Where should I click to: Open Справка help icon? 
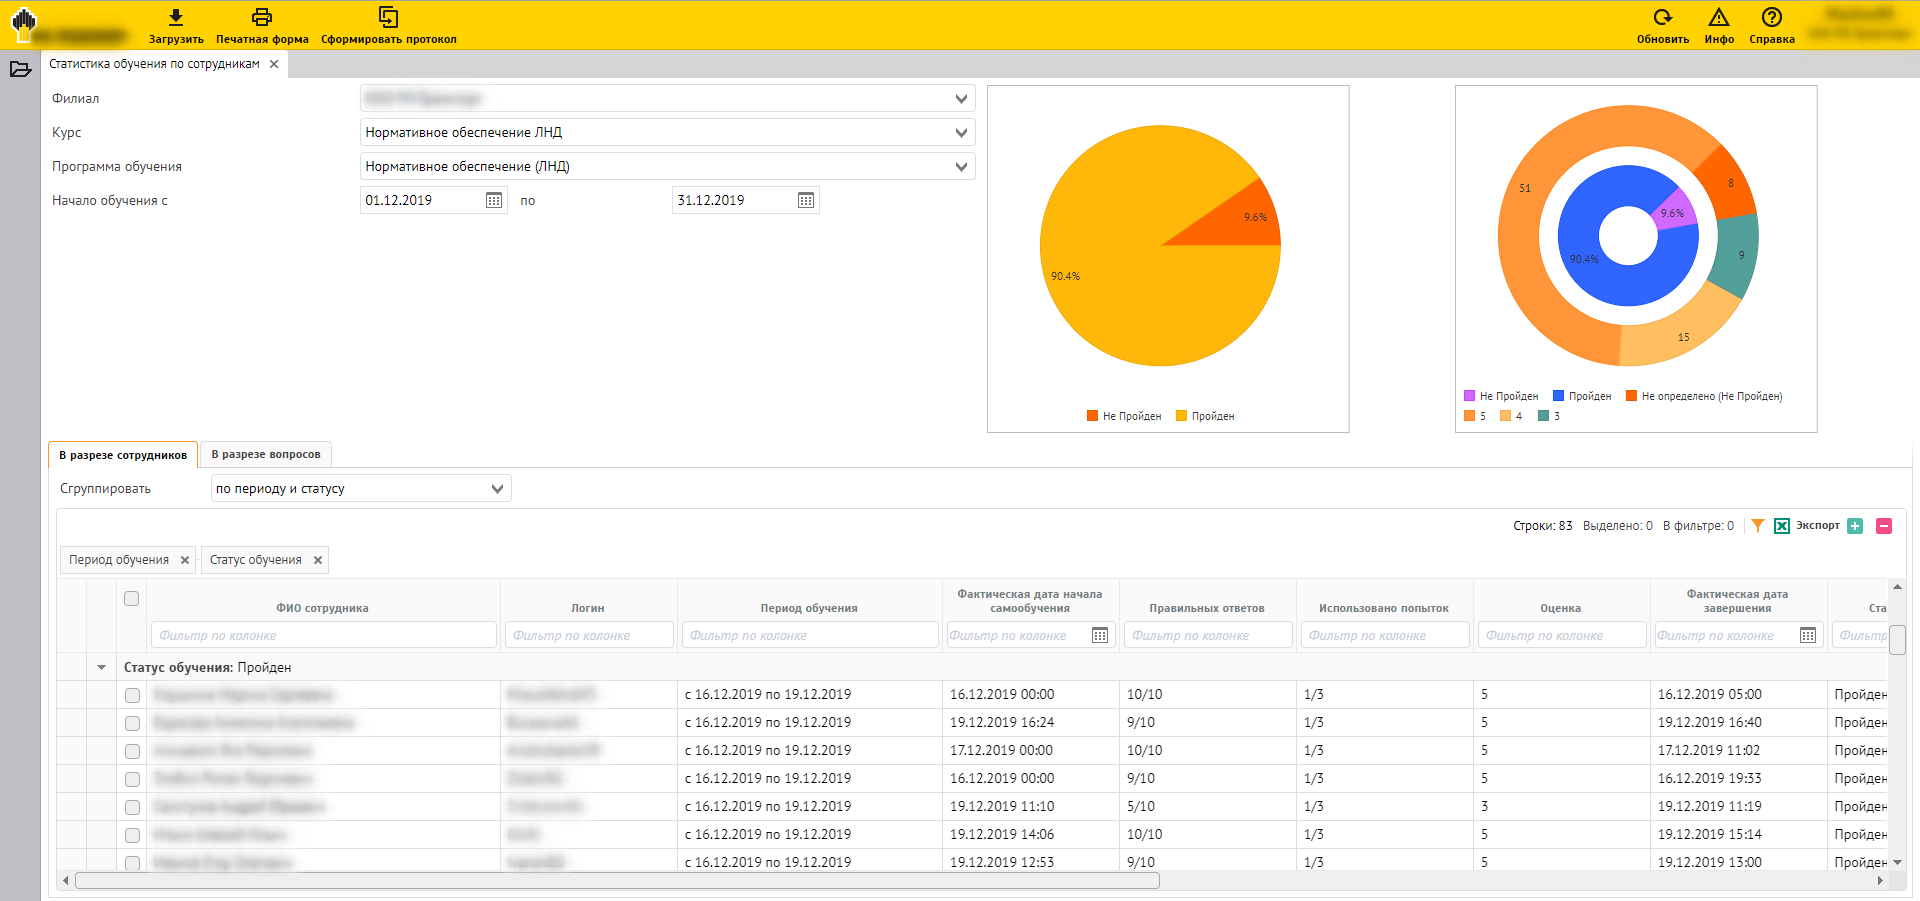coord(1771,18)
